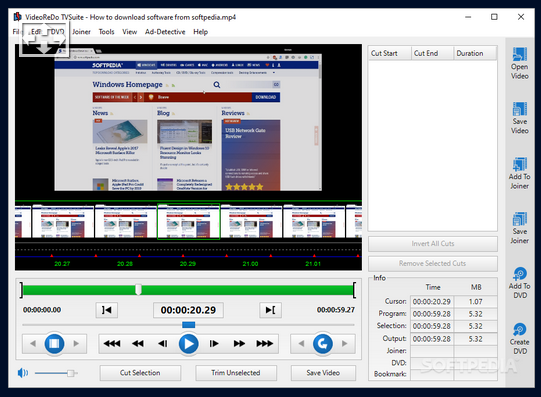Open the View menu
This screenshot has width=541, height=397.
click(129, 32)
